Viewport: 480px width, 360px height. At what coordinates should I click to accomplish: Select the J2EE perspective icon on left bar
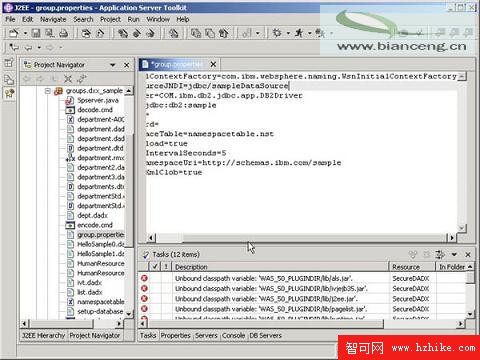(9, 93)
